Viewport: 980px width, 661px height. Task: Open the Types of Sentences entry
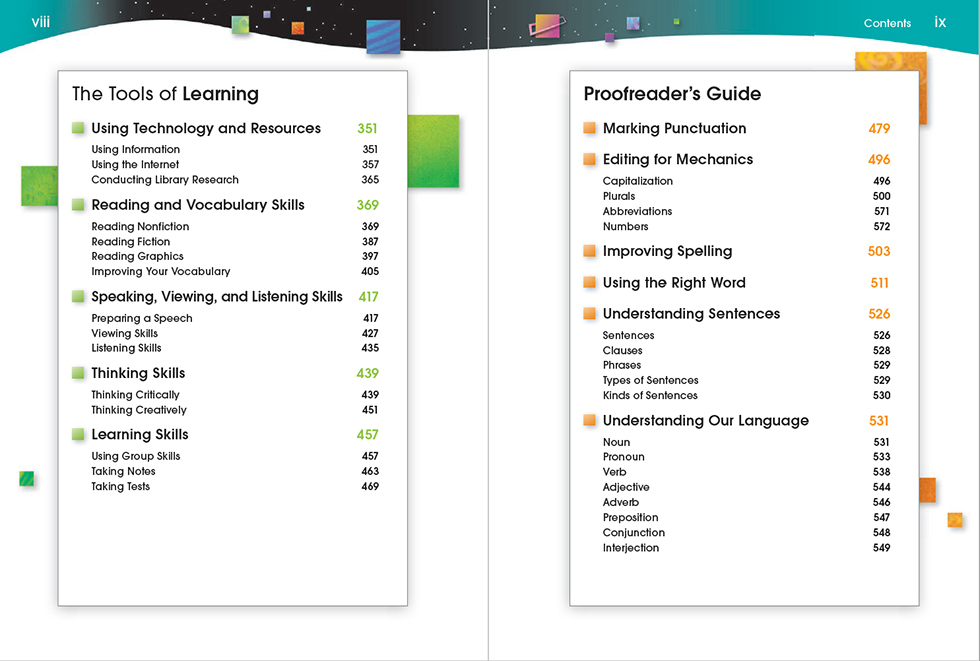tap(650, 380)
